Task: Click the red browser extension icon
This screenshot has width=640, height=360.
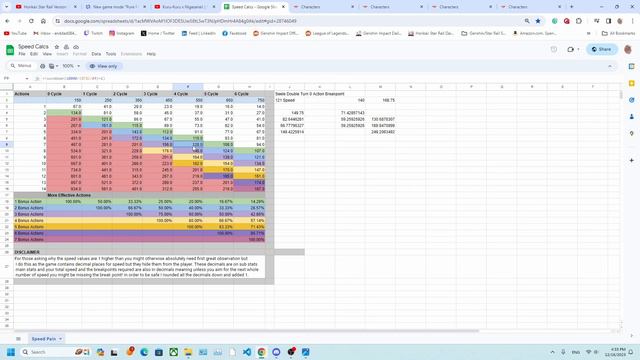Action: click(567, 21)
